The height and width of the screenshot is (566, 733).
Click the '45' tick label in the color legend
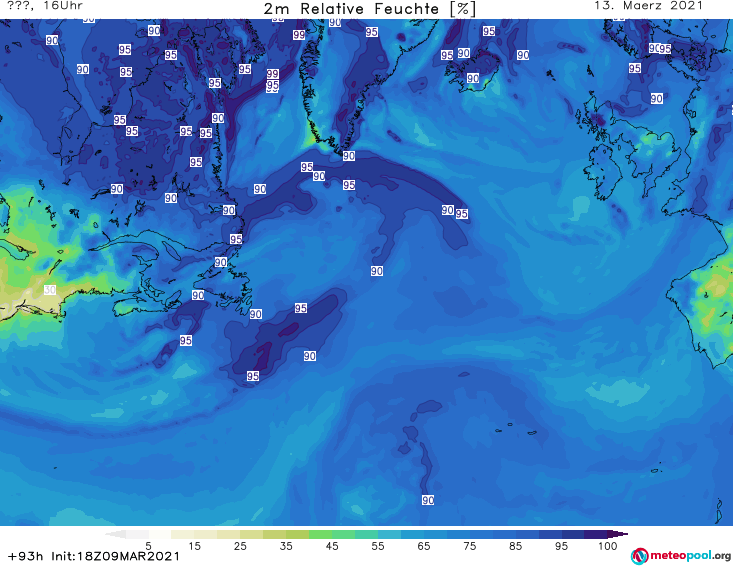(x=332, y=546)
